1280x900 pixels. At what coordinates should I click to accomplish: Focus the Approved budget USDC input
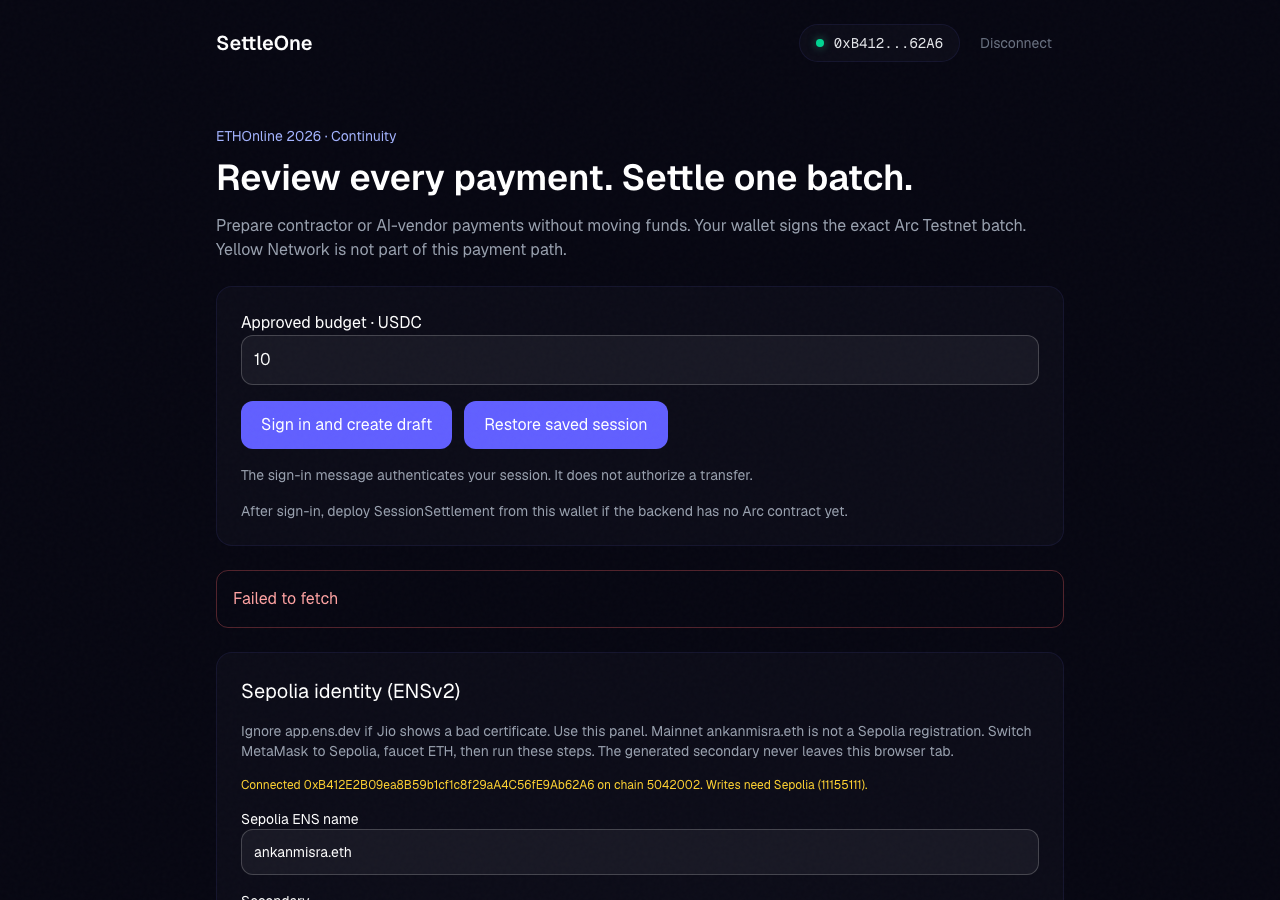pos(640,360)
